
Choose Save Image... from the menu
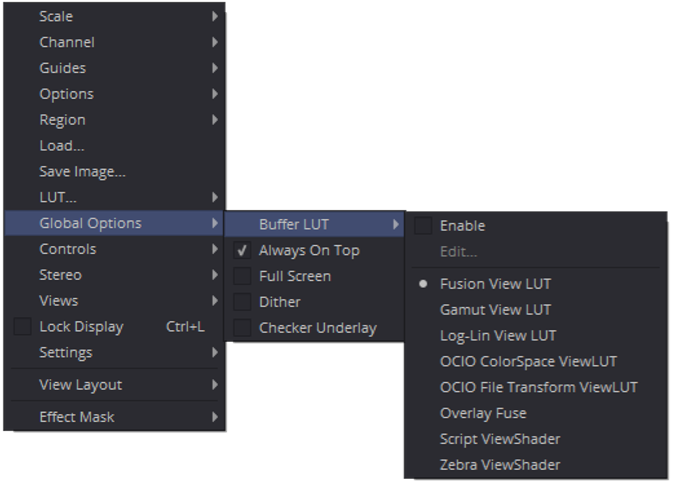82,172
